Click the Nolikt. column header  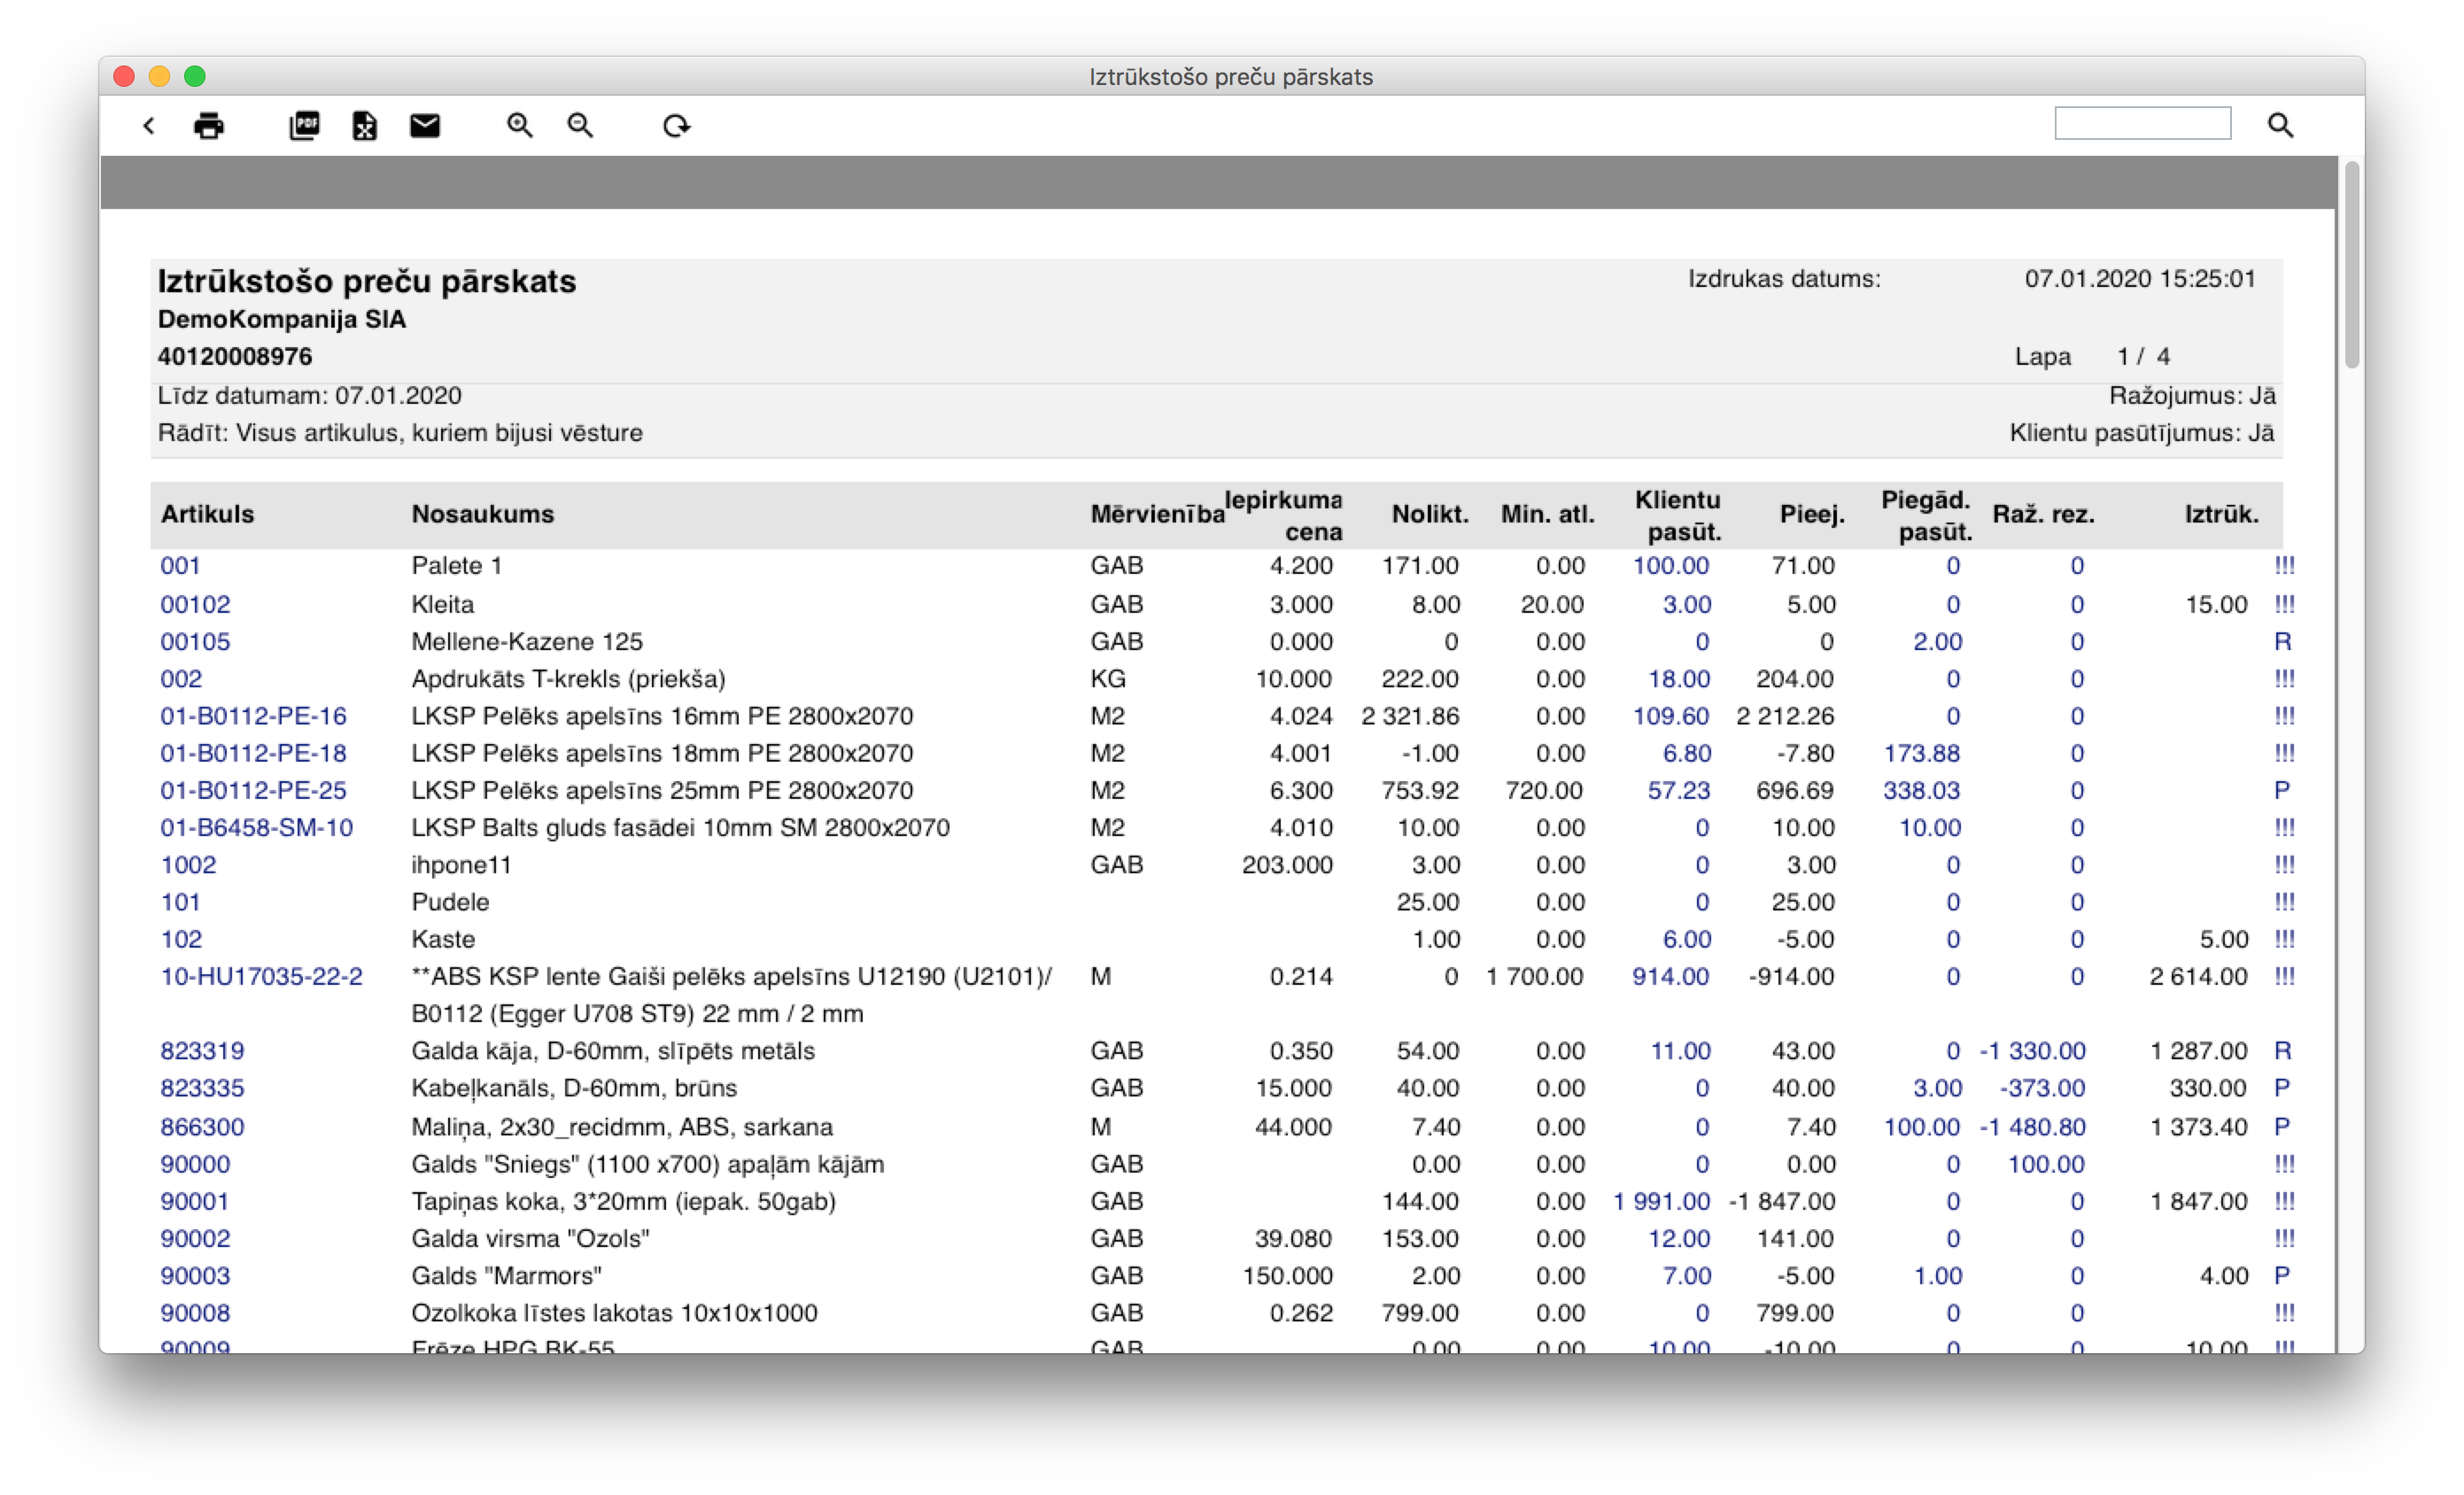(1430, 514)
